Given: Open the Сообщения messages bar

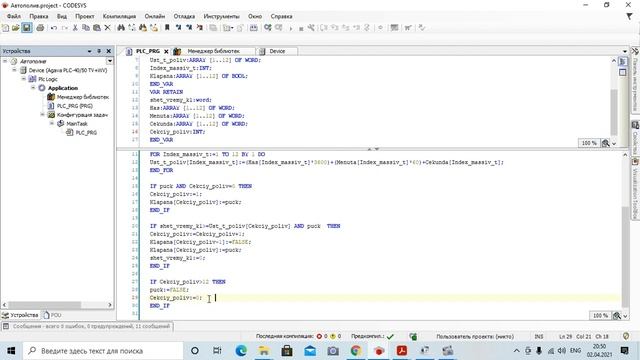Looking at the screenshot, I should (87, 326).
